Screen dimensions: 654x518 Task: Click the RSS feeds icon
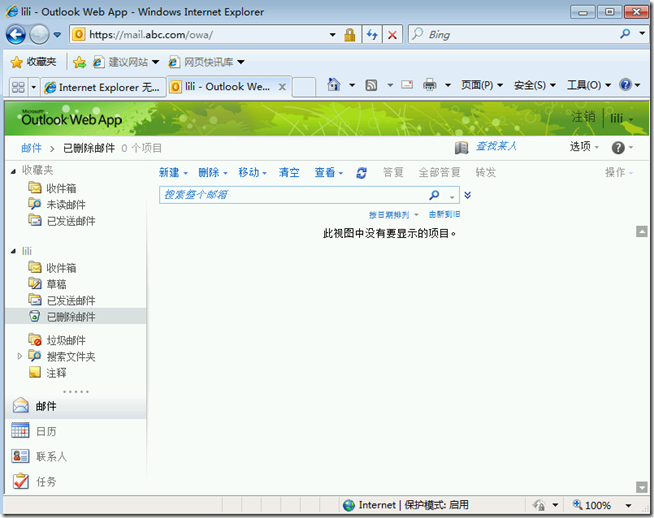[371, 85]
